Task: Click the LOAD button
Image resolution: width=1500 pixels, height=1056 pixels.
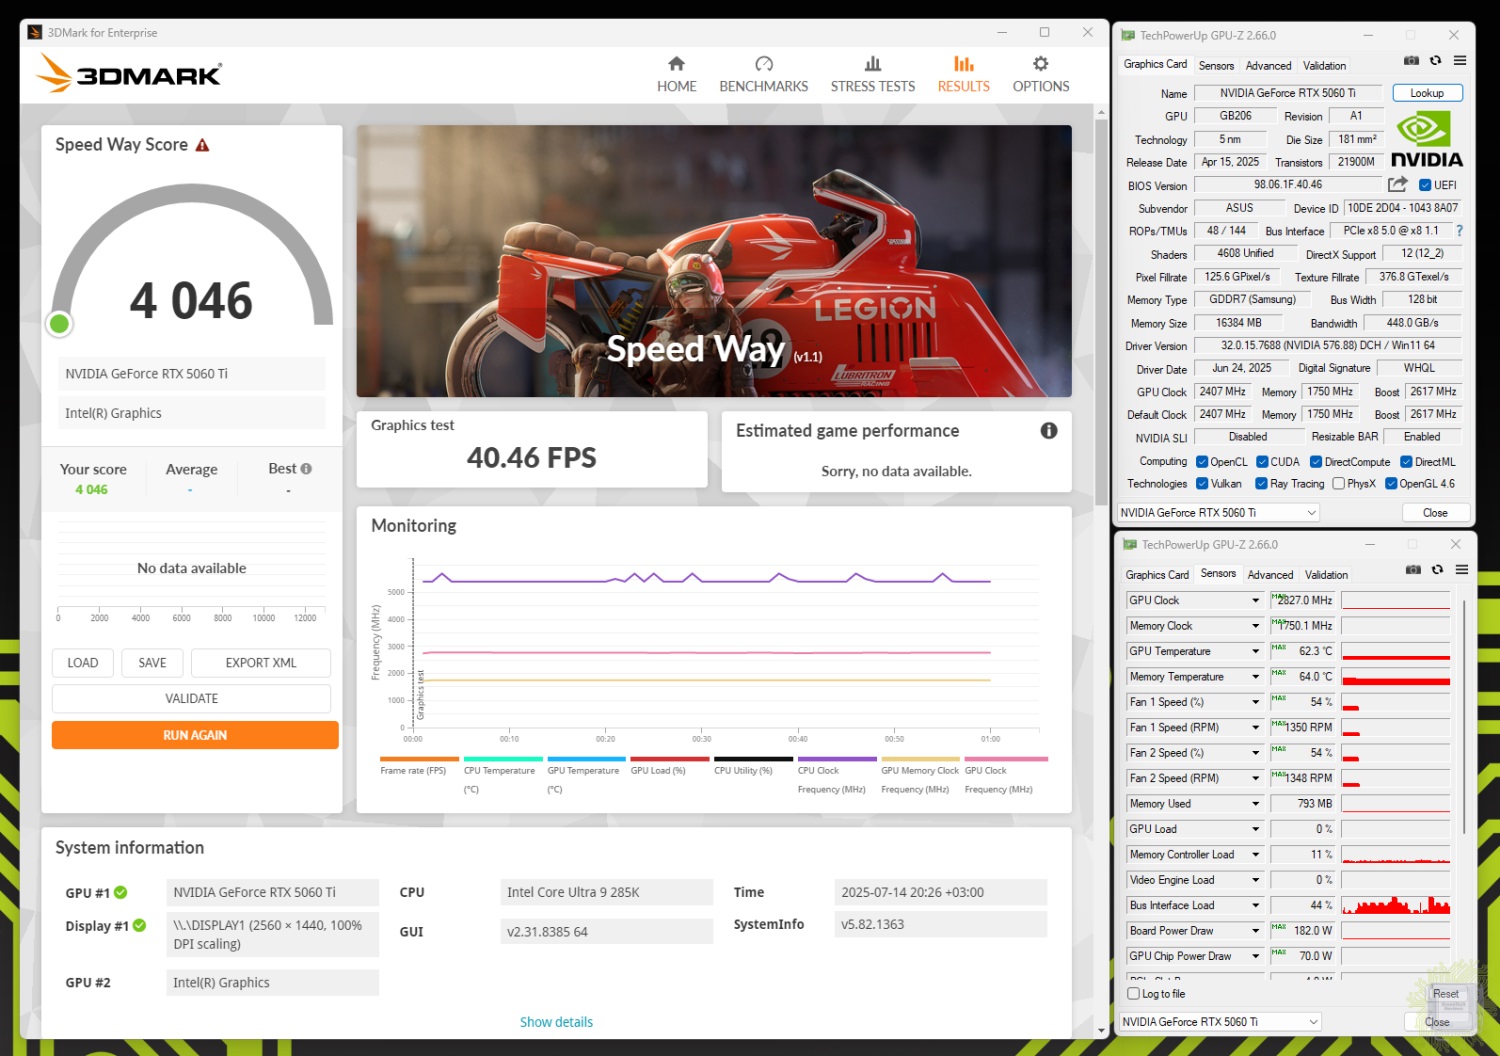Action: pyautogui.click(x=83, y=663)
